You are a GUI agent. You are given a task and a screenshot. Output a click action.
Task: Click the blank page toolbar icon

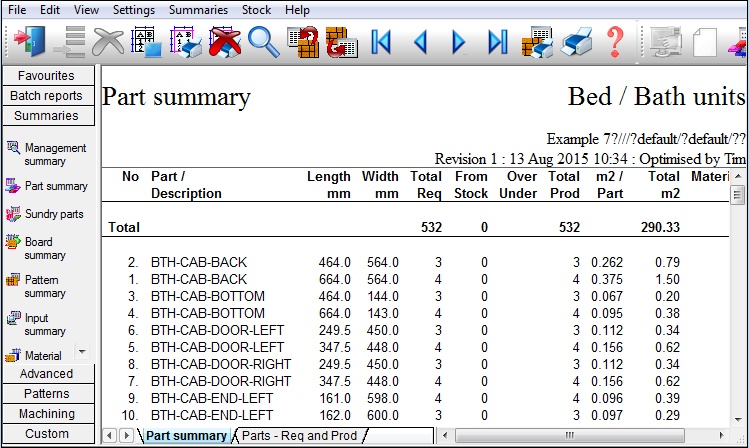click(x=705, y=42)
